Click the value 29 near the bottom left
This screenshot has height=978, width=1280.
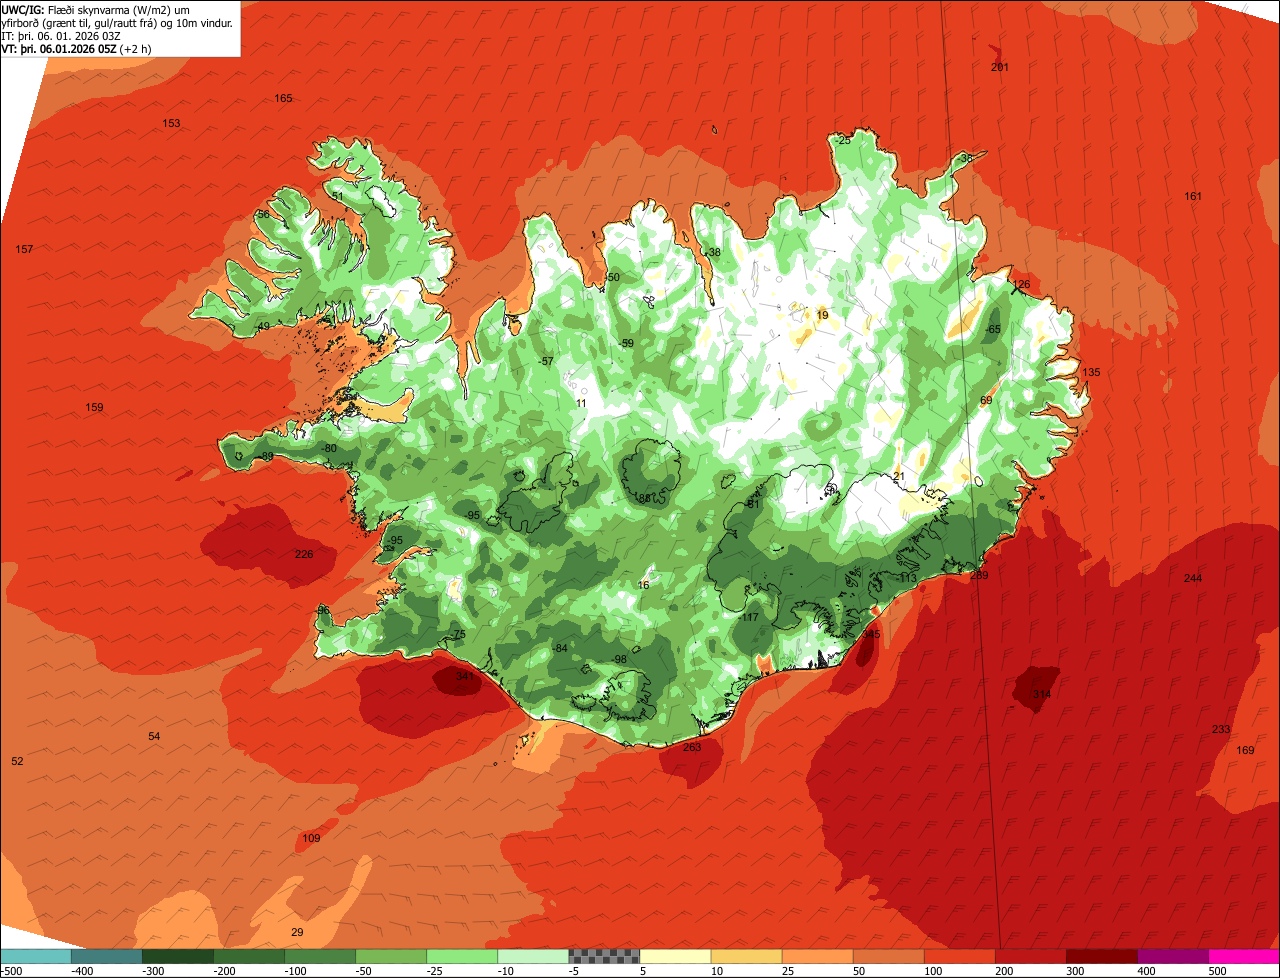(x=297, y=933)
